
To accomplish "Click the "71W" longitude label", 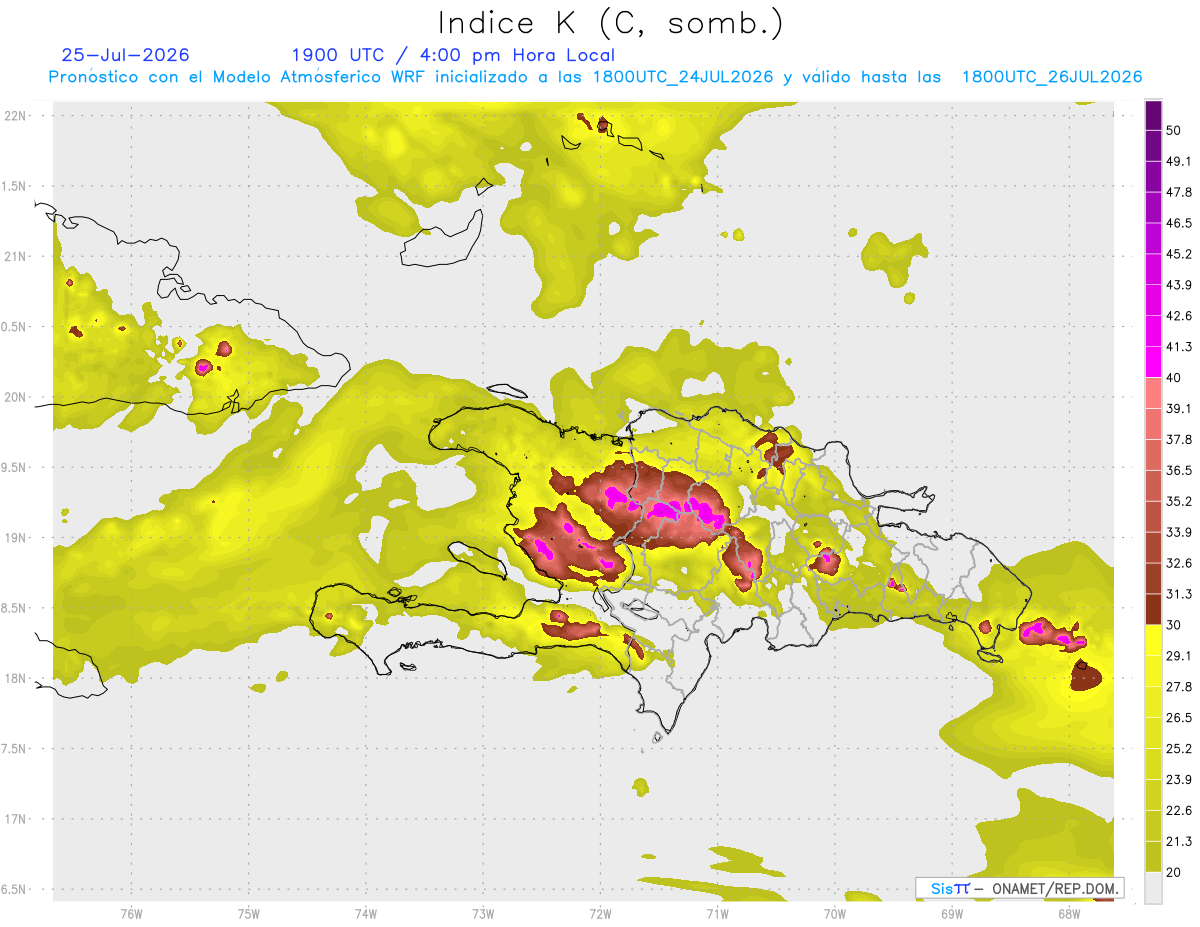I will [x=717, y=913].
